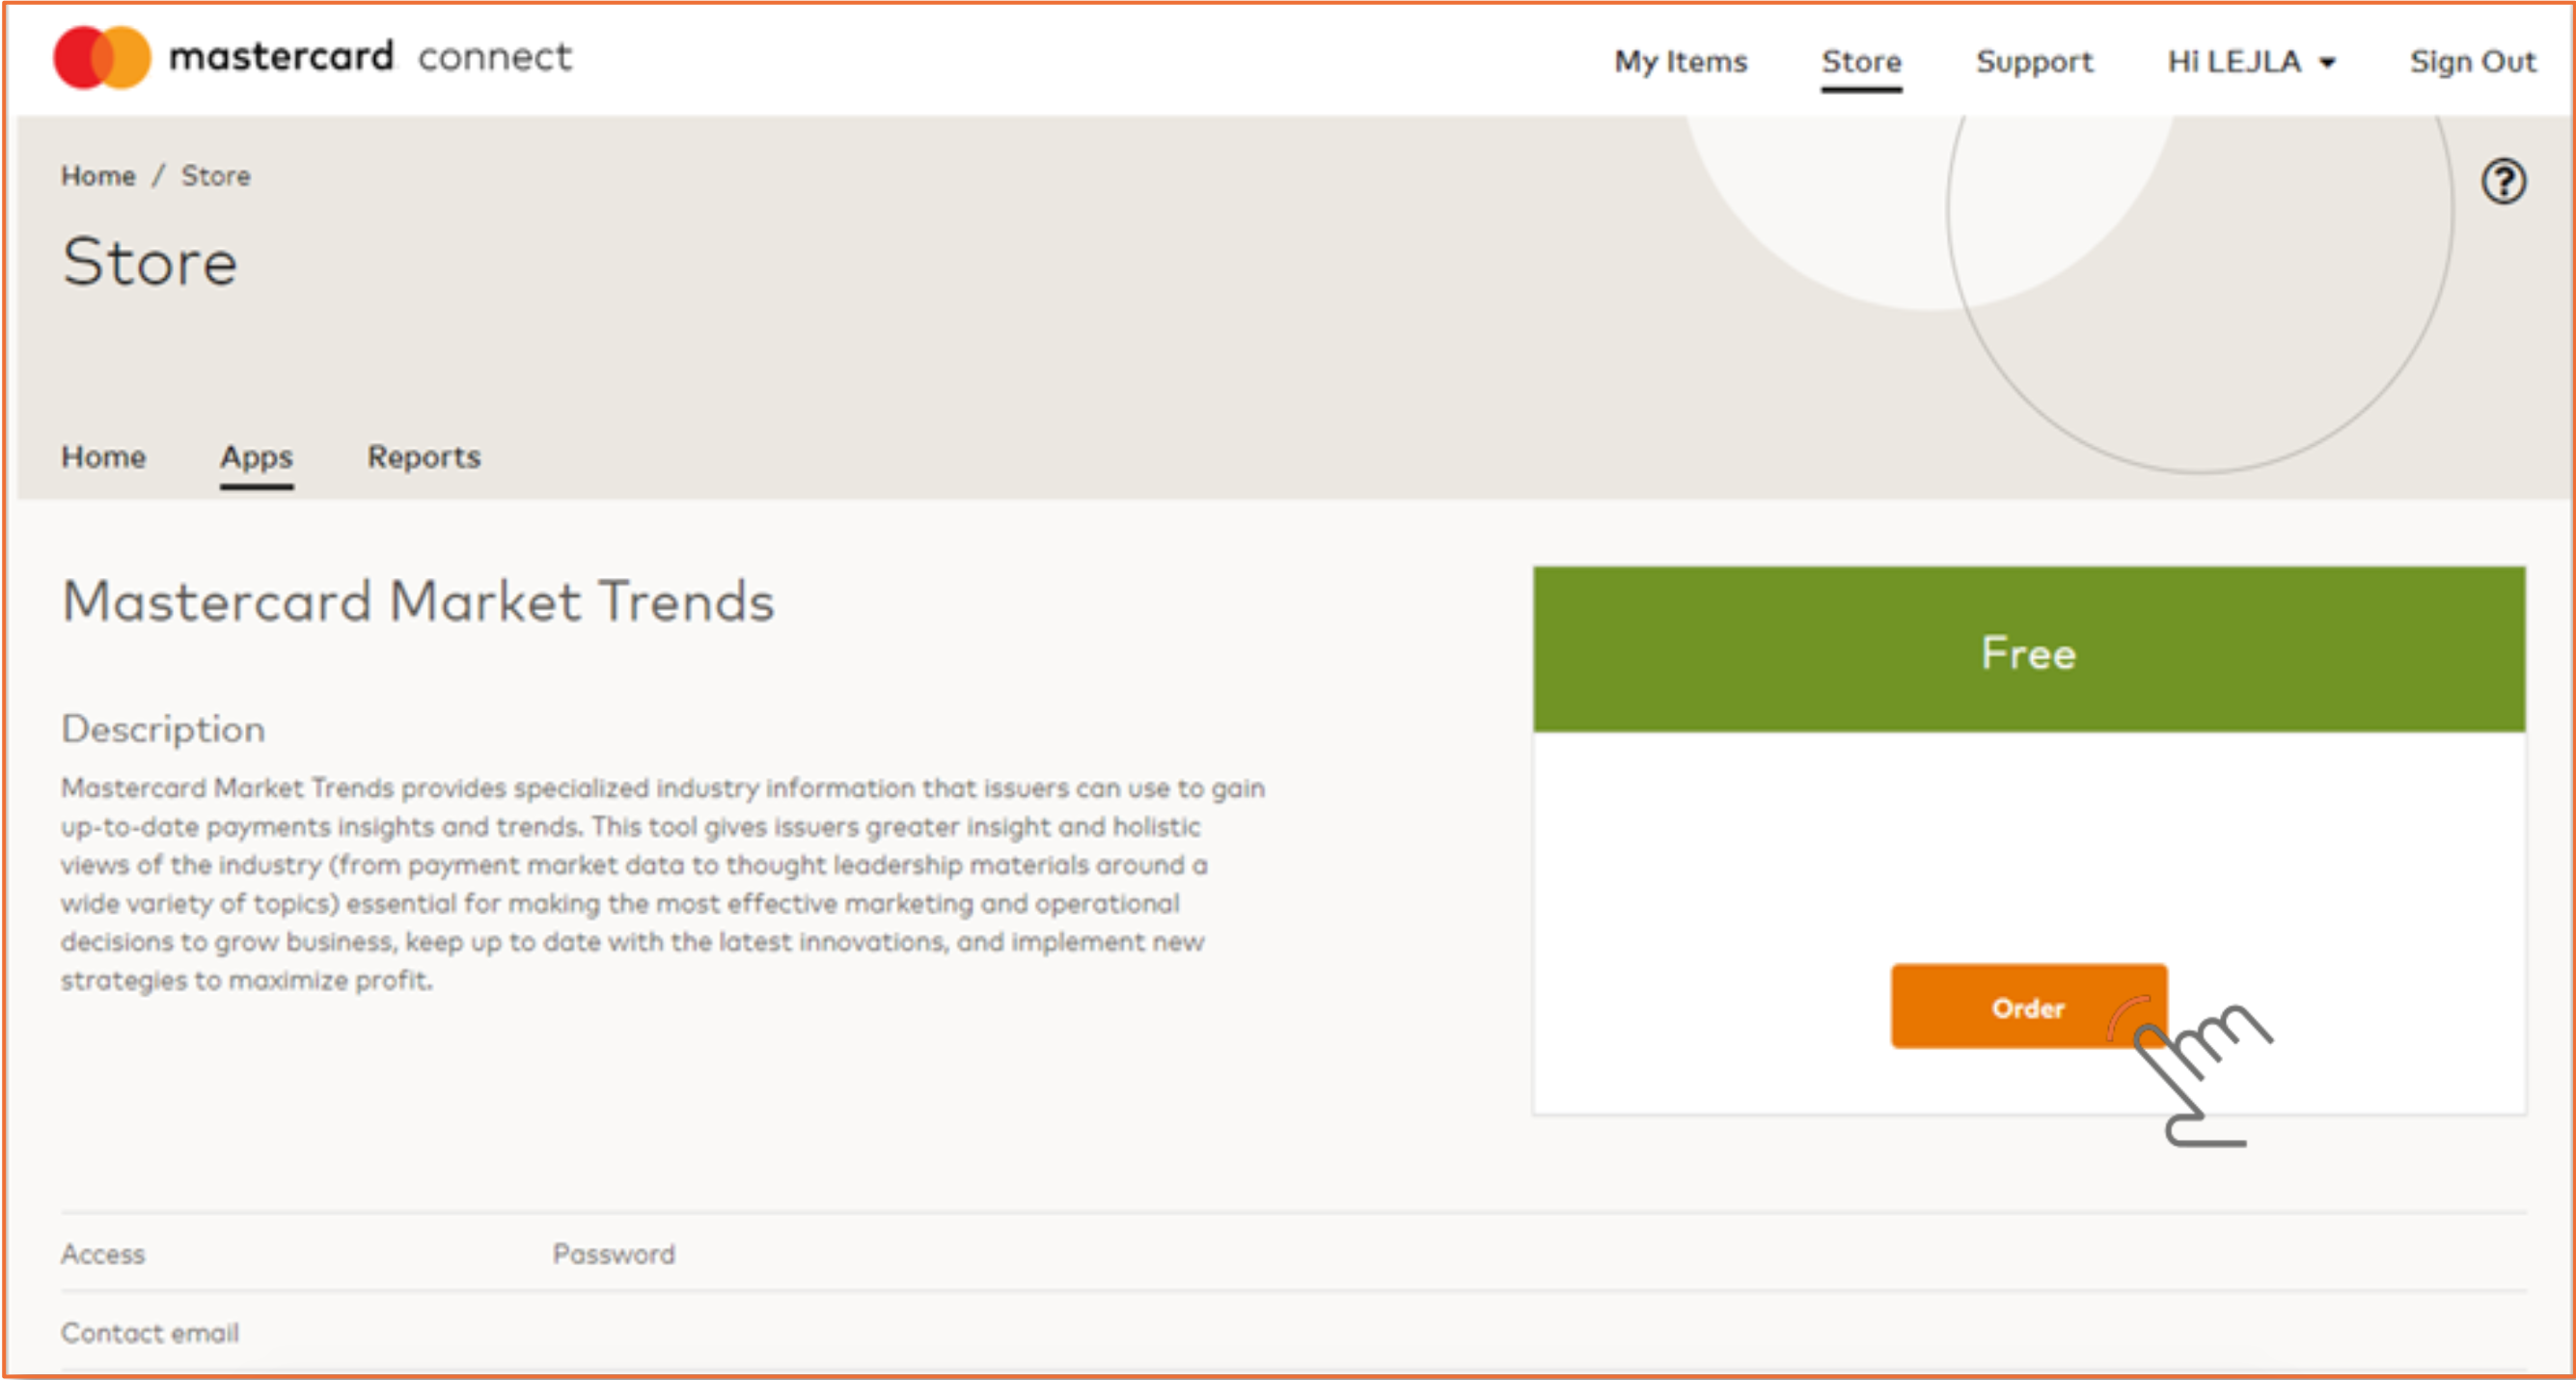Select Store in top navigation

click(1861, 61)
